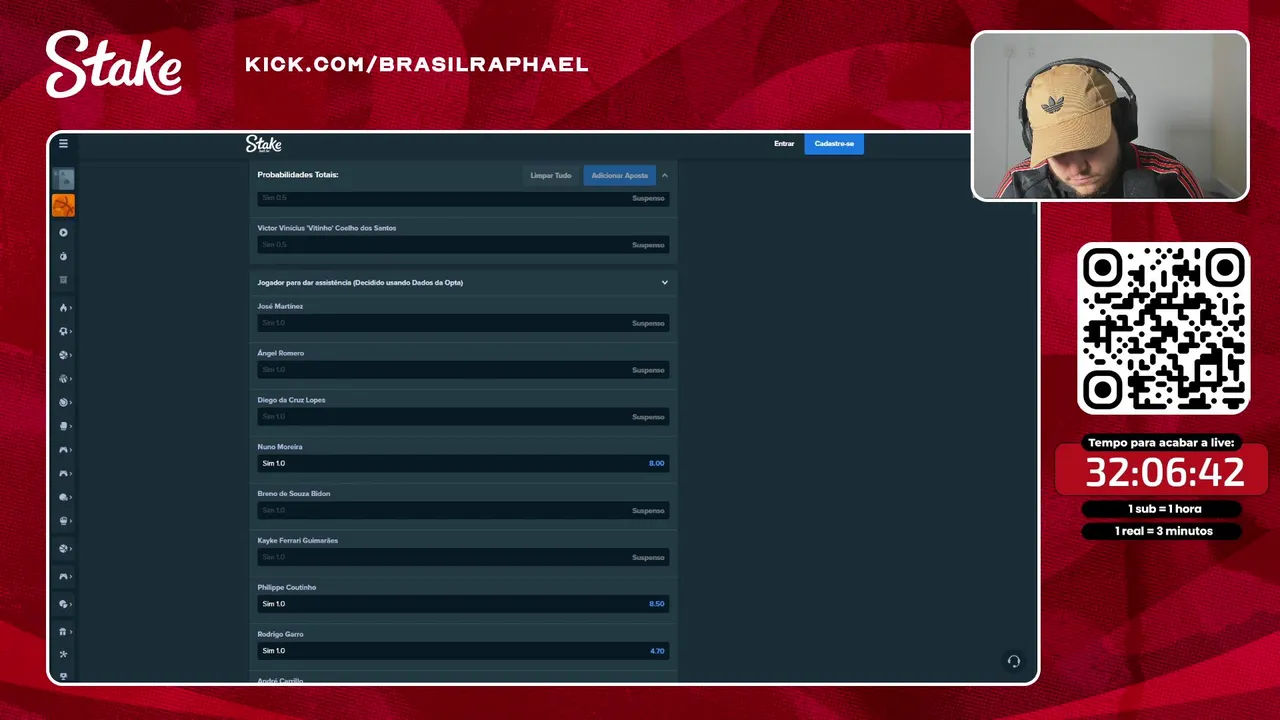This screenshot has height=720, width=1280.
Task: Click the 32:06:42 countdown timer
Action: 1165,472
